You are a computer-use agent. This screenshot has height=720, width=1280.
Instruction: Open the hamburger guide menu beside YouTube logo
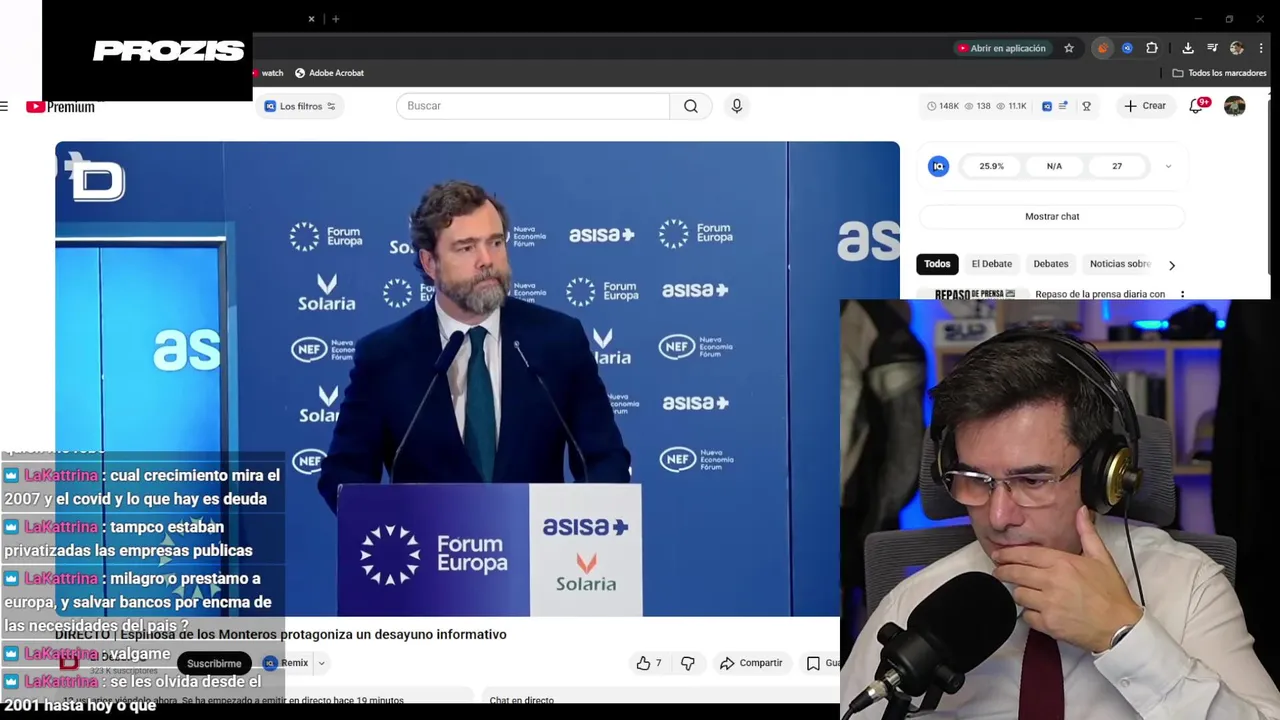coord(4,106)
